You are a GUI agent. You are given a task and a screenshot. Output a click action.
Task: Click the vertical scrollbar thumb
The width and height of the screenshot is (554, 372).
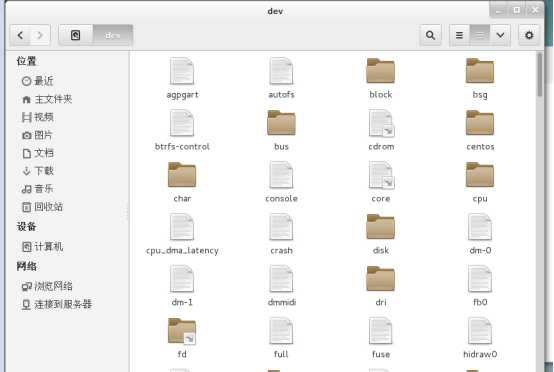(x=540, y=75)
